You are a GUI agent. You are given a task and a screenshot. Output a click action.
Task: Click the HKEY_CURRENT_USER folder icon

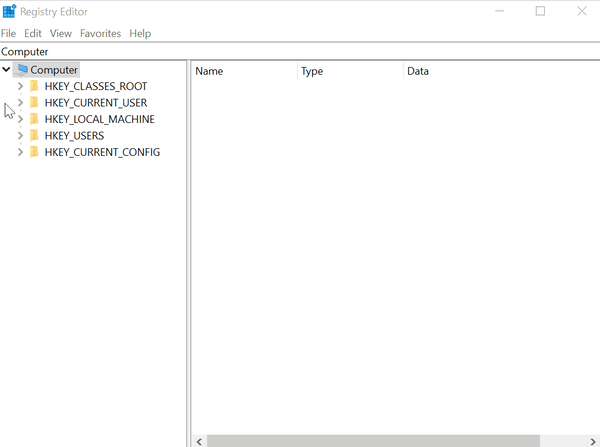tap(34, 103)
